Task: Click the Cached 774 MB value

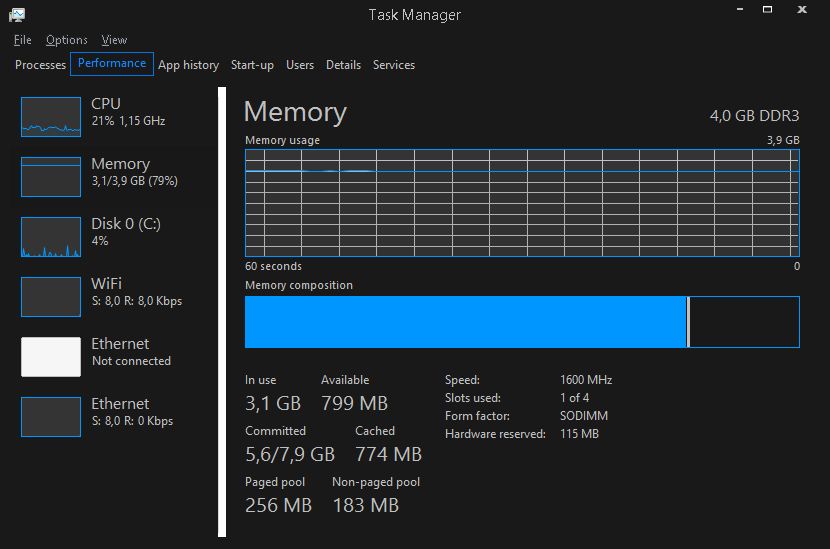Action: point(388,454)
